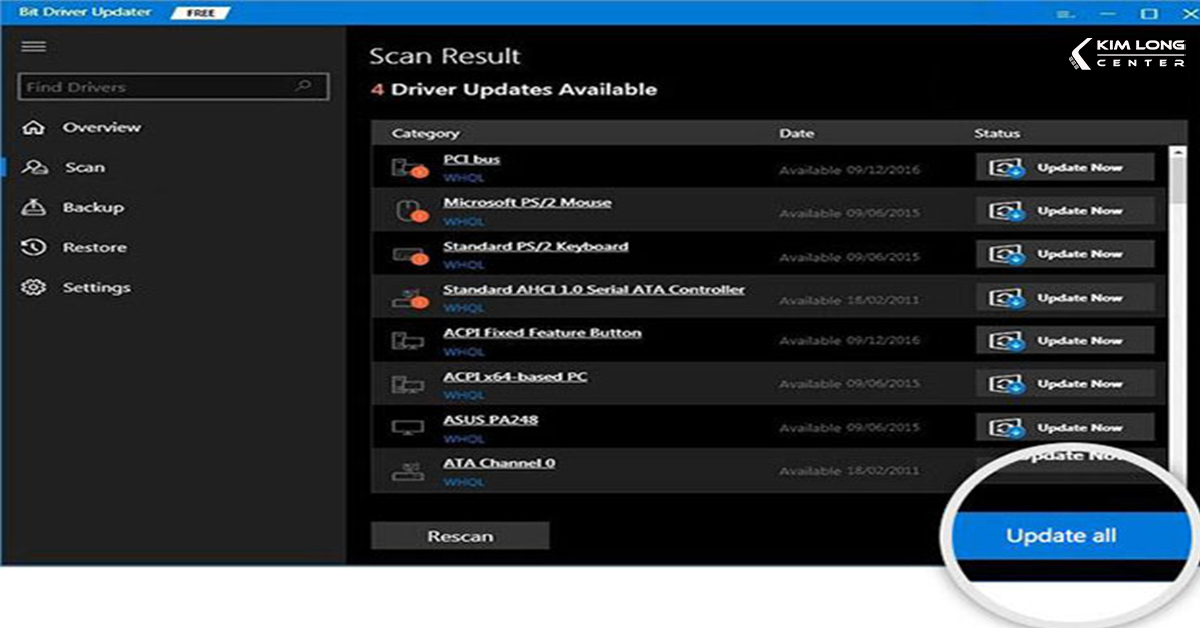Click the Backup sidebar icon

(35, 207)
